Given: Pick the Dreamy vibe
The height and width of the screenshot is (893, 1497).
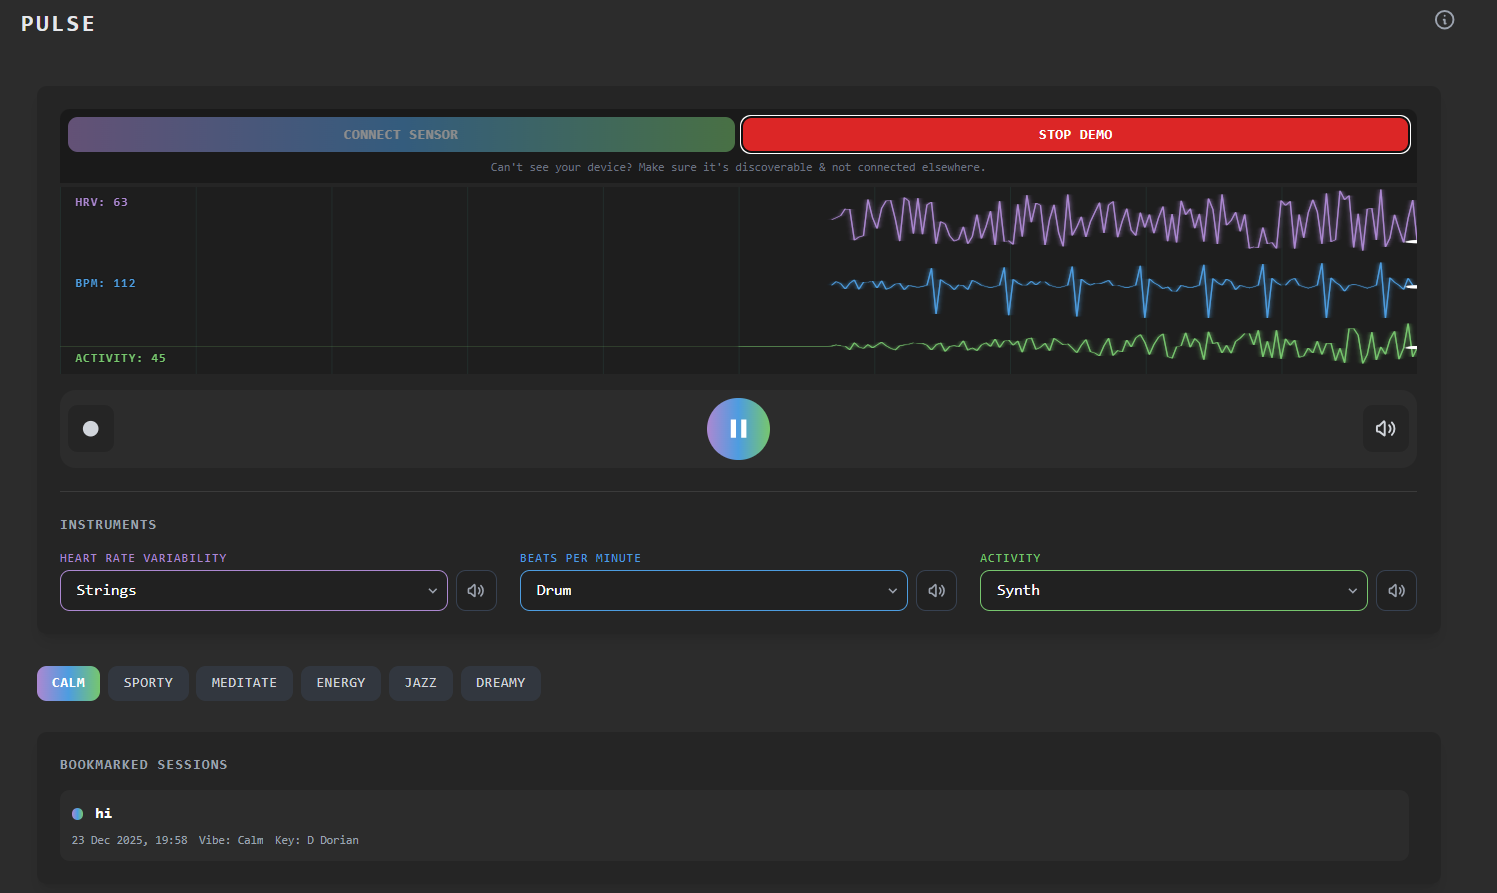Looking at the screenshot, I should tap(500, 683).
